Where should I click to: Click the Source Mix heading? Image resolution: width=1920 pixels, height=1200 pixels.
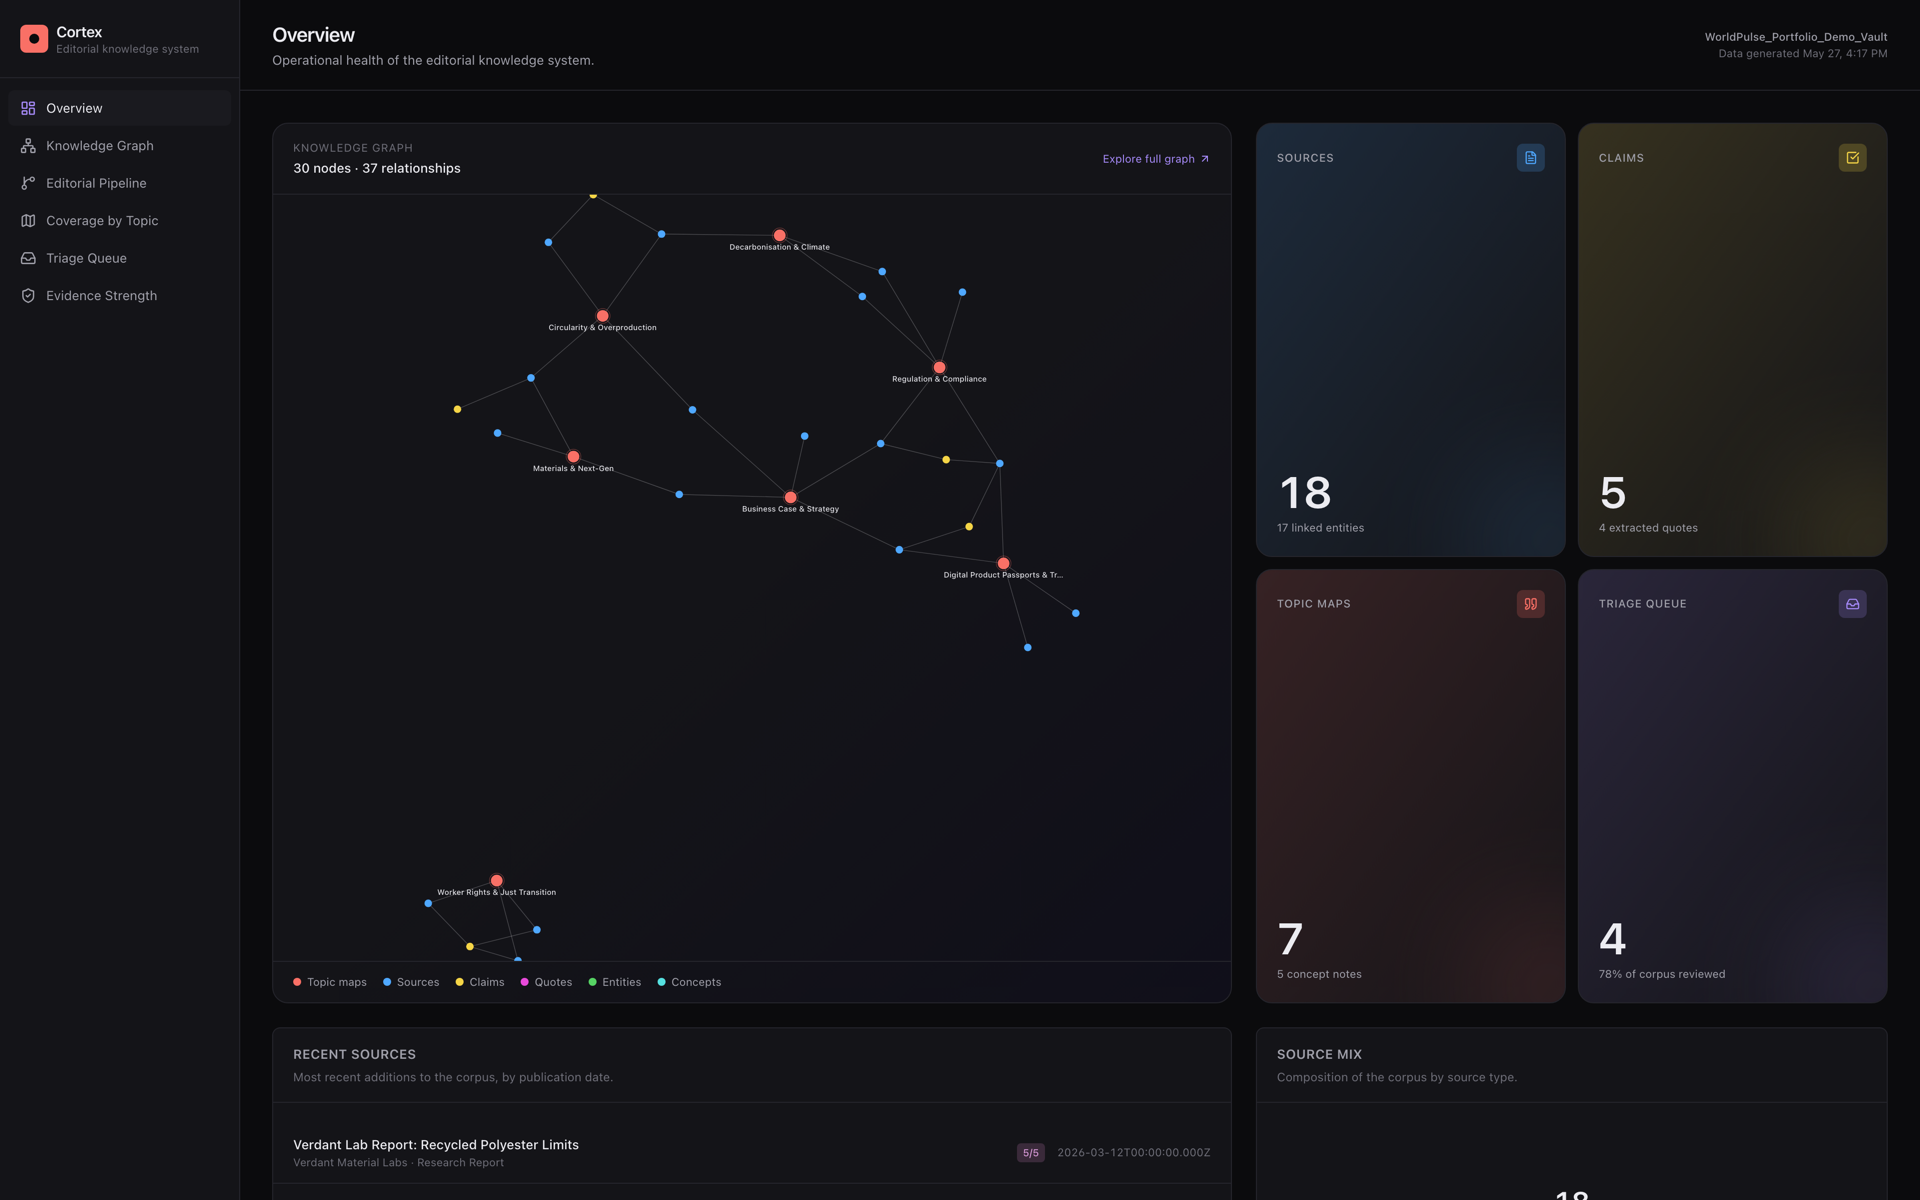pos(1319,1054)
